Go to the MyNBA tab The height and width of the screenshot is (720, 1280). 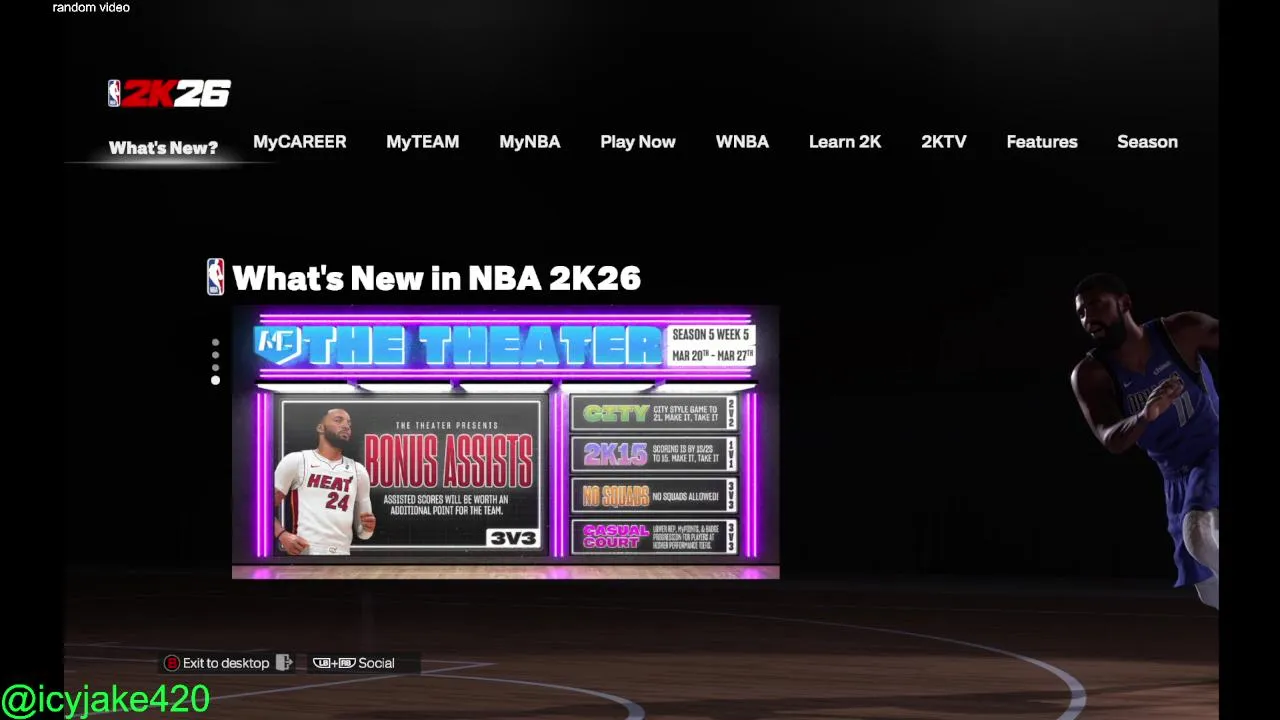[530, 142]
